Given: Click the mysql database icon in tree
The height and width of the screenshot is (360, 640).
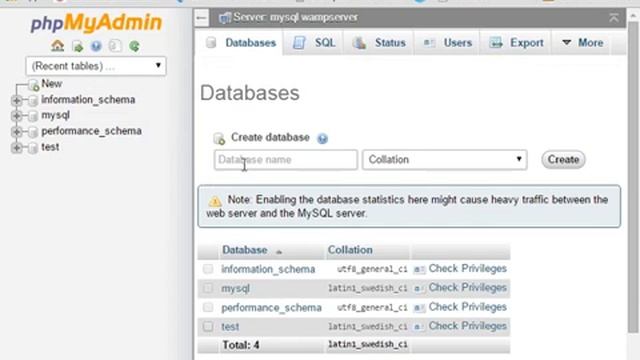Looking at the screenshot, I should 33,116.
